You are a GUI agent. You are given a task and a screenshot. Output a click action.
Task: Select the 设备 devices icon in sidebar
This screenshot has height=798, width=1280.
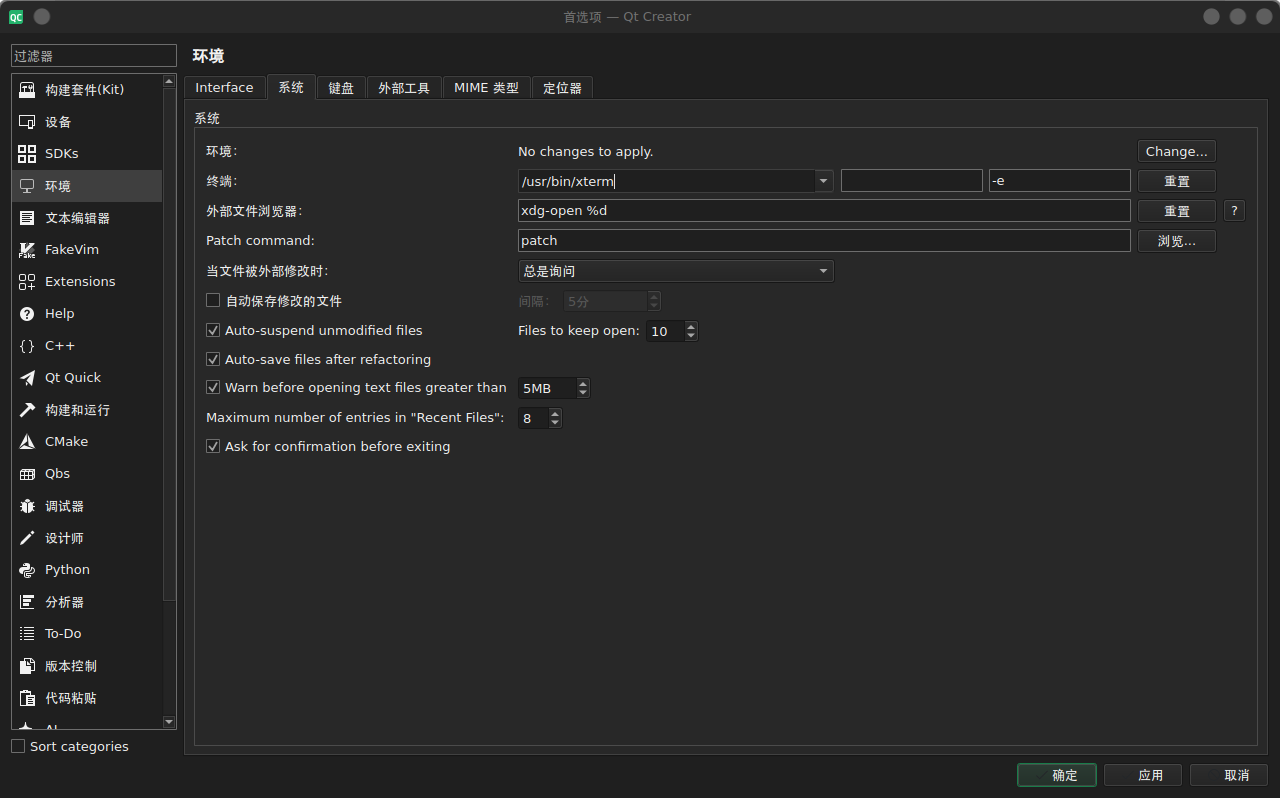tap(27, 122)
